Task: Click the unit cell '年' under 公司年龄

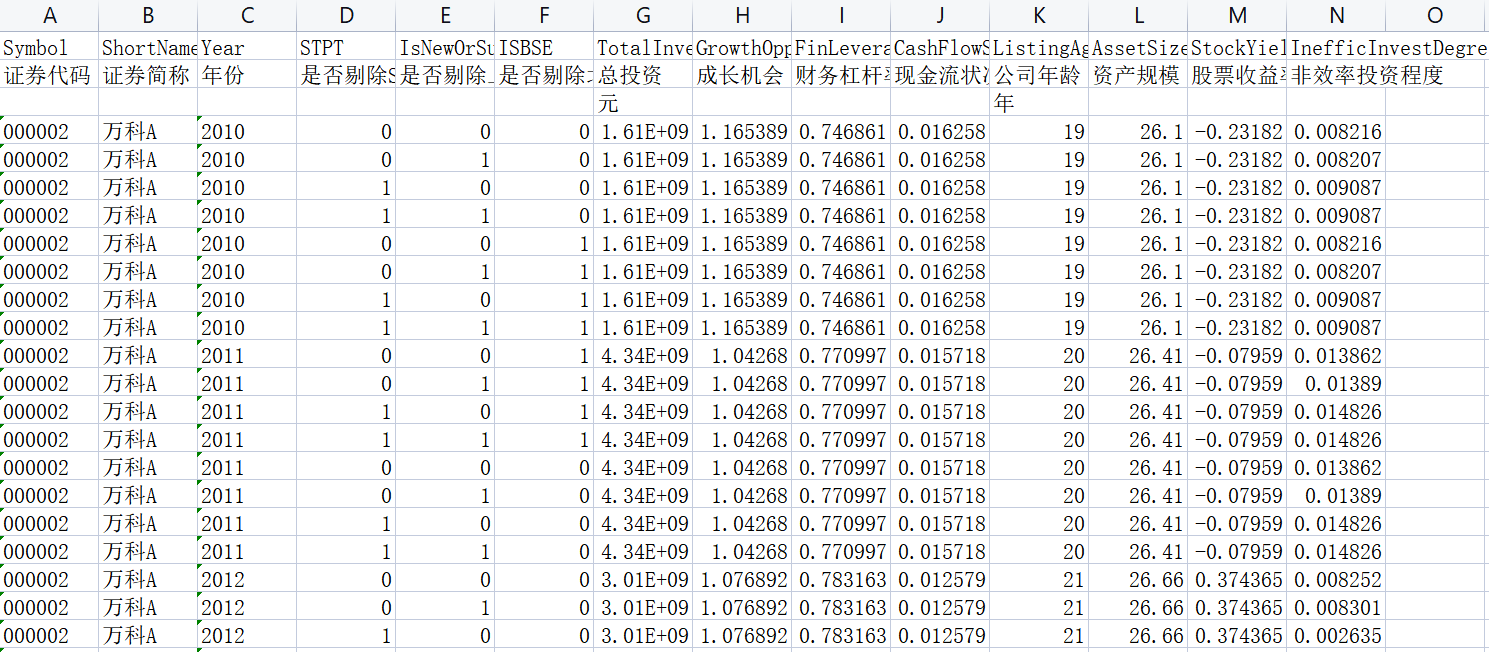Action: tap(1040, 103)
